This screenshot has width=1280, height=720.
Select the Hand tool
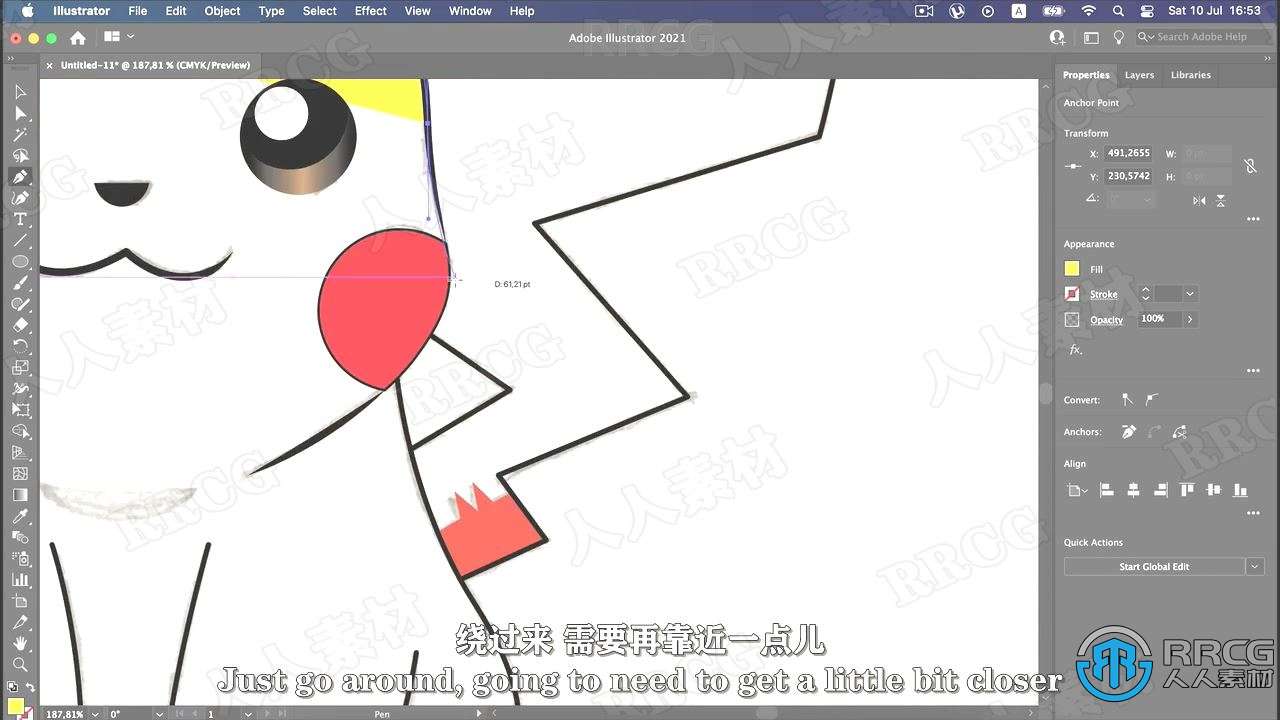tap(20, 643)
